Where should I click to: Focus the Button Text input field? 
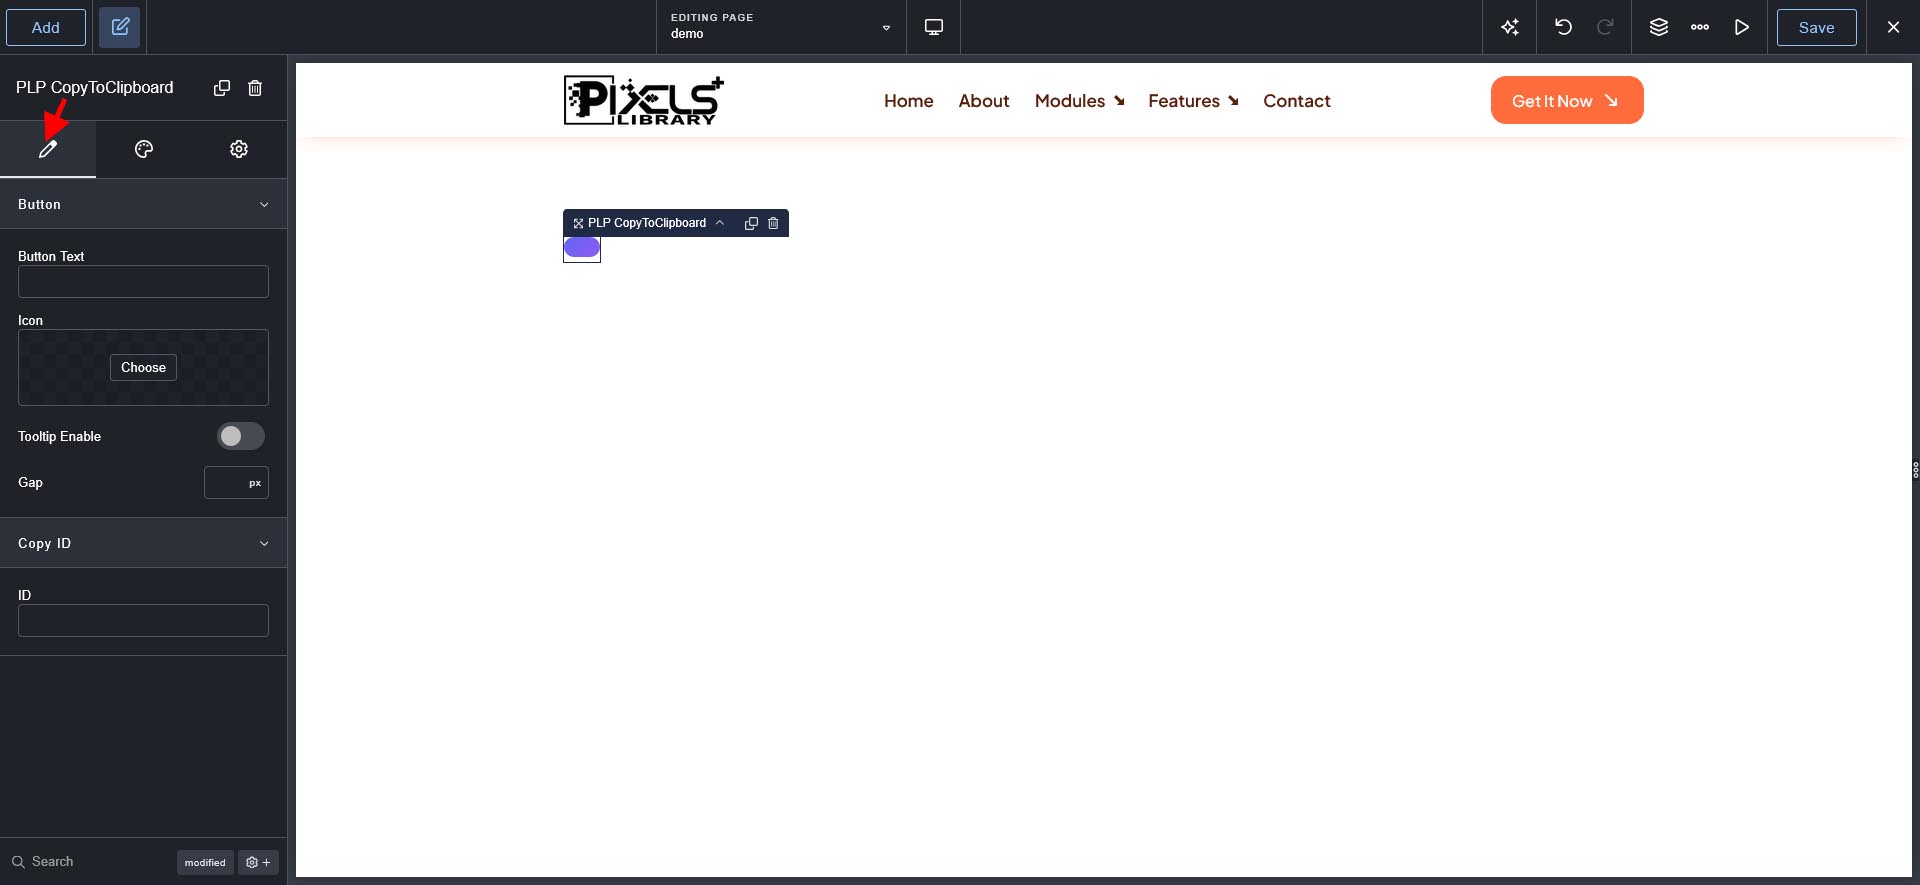pos(143,281)
